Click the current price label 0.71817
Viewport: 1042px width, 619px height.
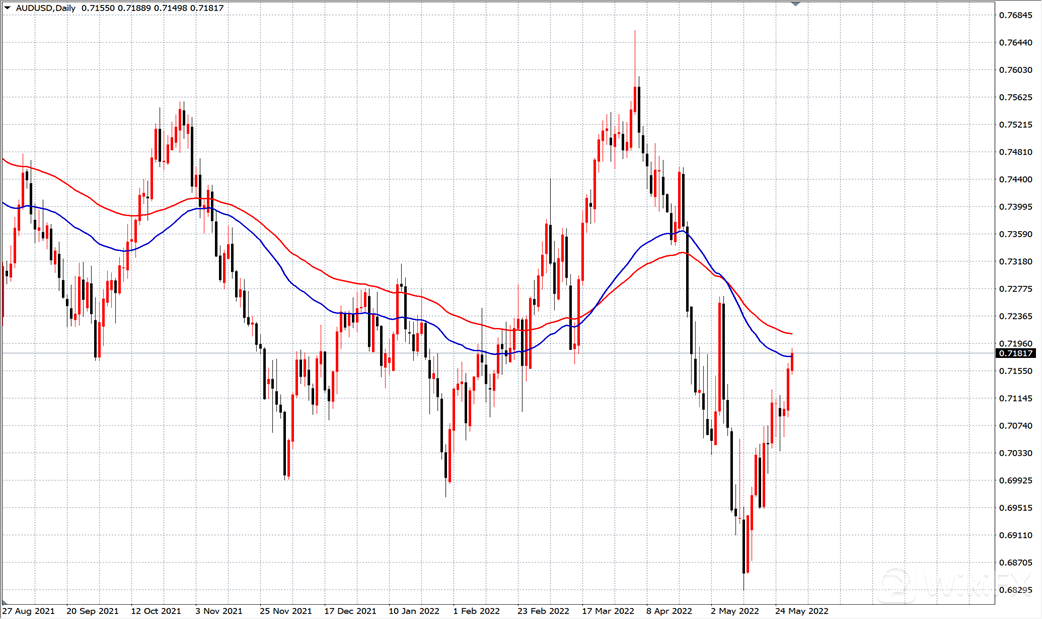[1016, 353]
